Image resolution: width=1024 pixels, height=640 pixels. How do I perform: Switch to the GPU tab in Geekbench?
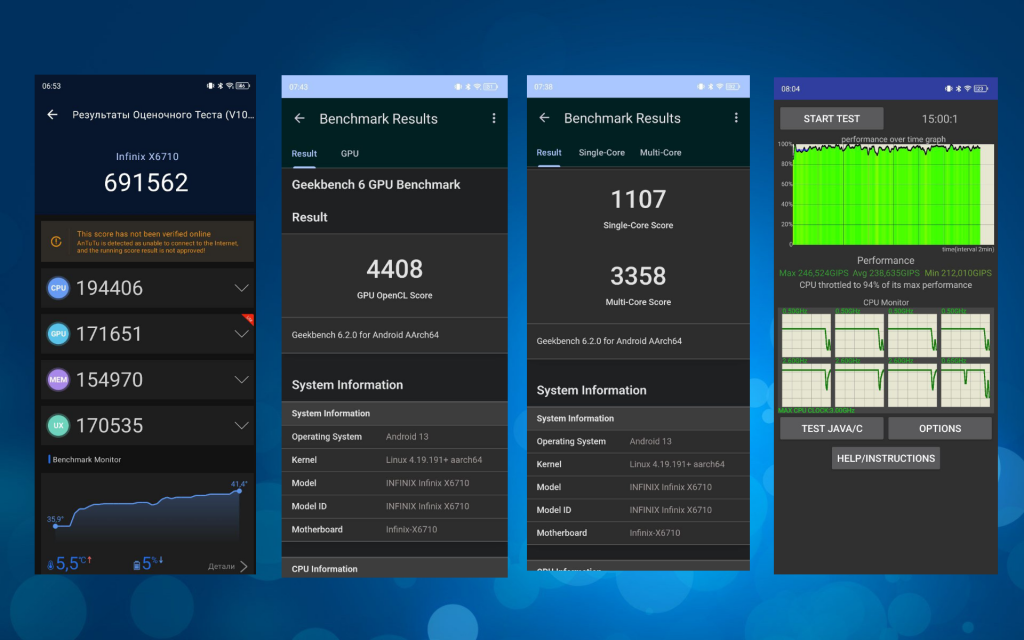[x=349, y=154]
